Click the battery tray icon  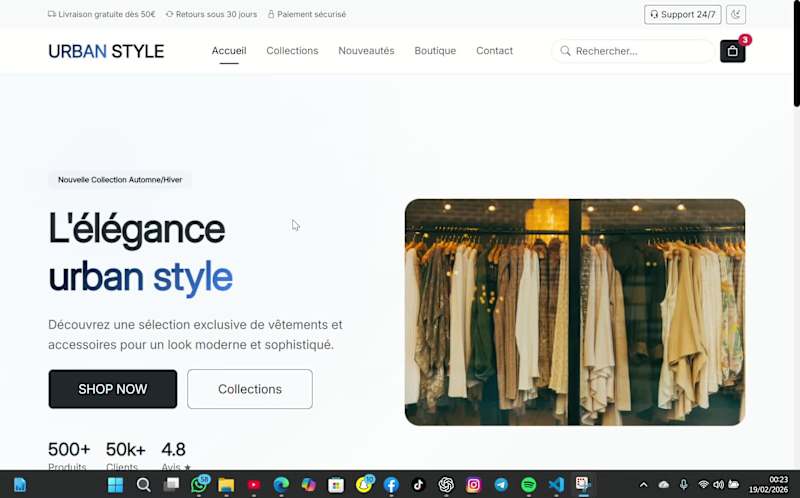(734, 485)
